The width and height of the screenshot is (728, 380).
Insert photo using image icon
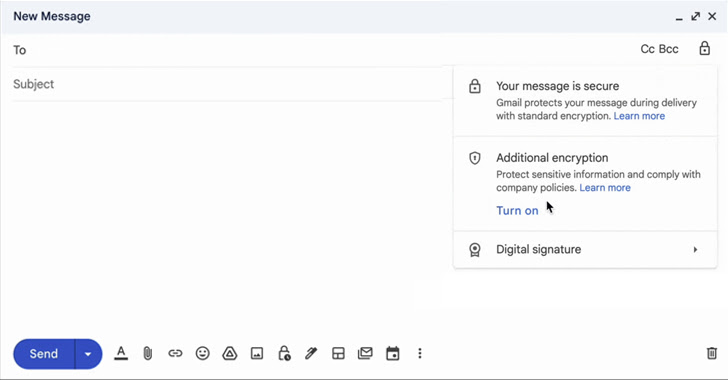[x=257, y=354]
